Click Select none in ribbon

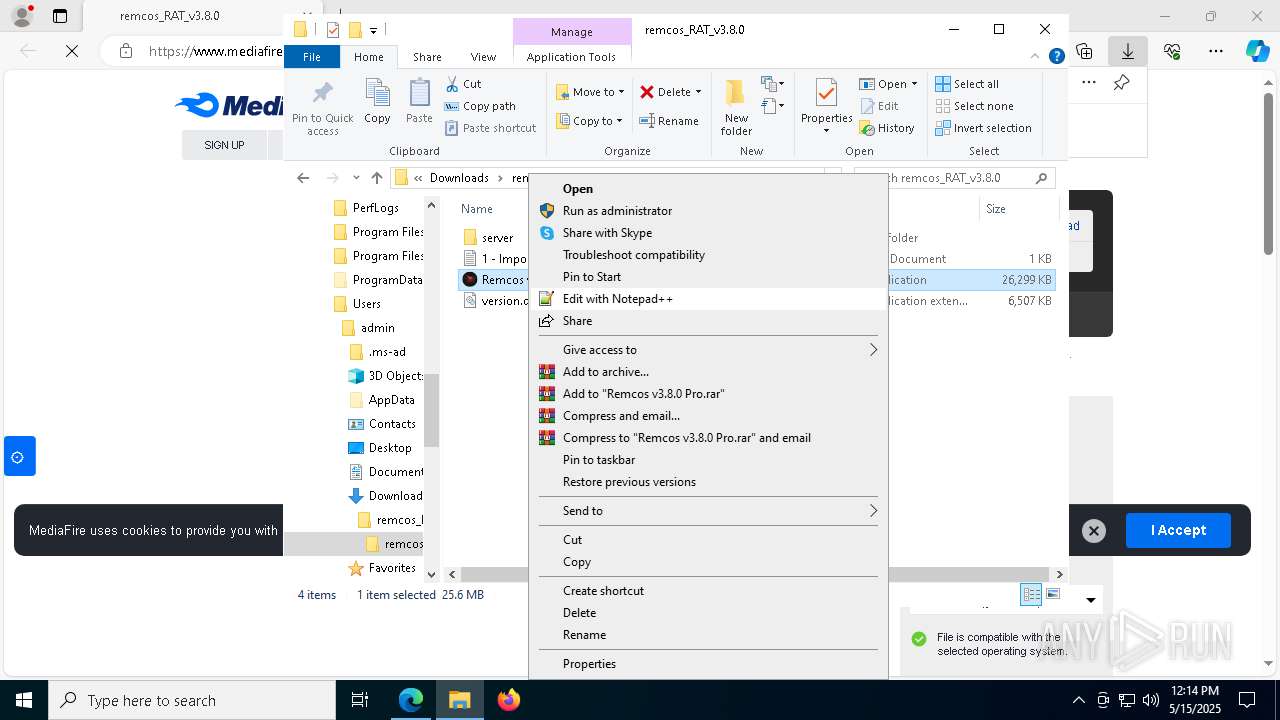click(974, 106)
